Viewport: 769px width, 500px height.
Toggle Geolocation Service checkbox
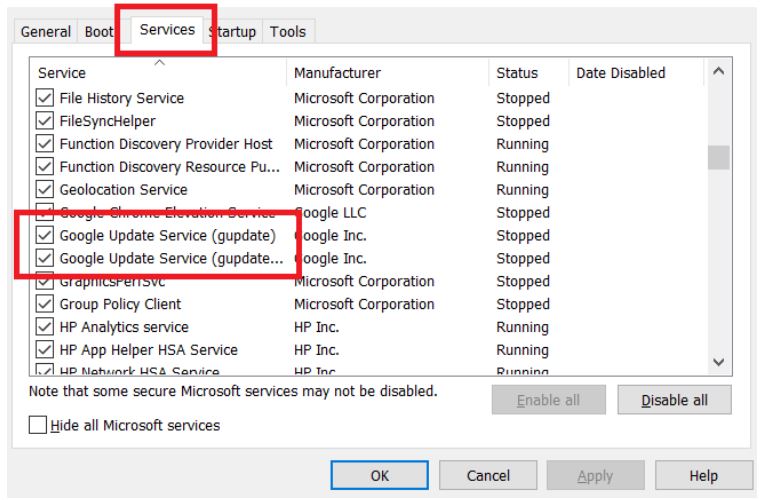click(x=45, y=190)
